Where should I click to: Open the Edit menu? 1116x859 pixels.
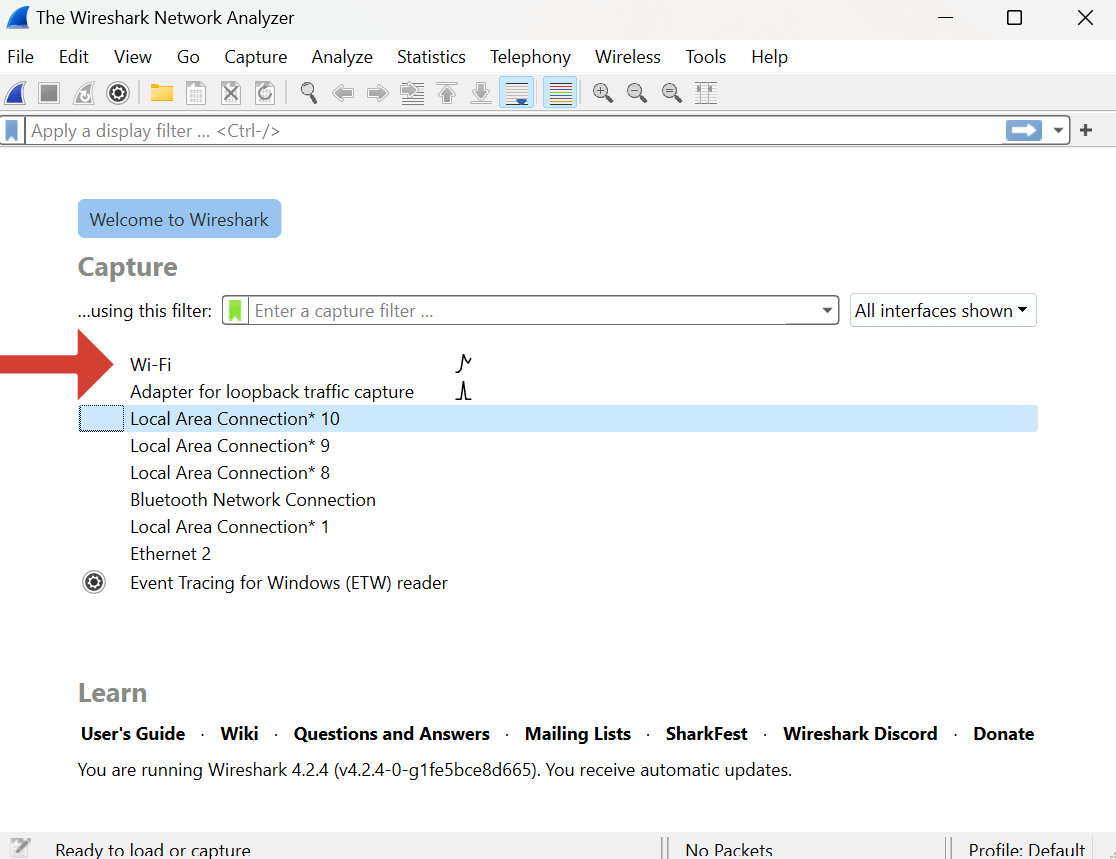[x=73, y=57]
